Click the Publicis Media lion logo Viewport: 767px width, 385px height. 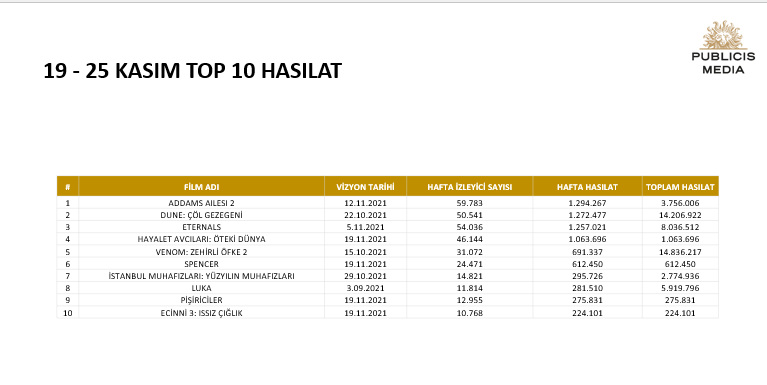pyautogui.click(x=723, y=47)
